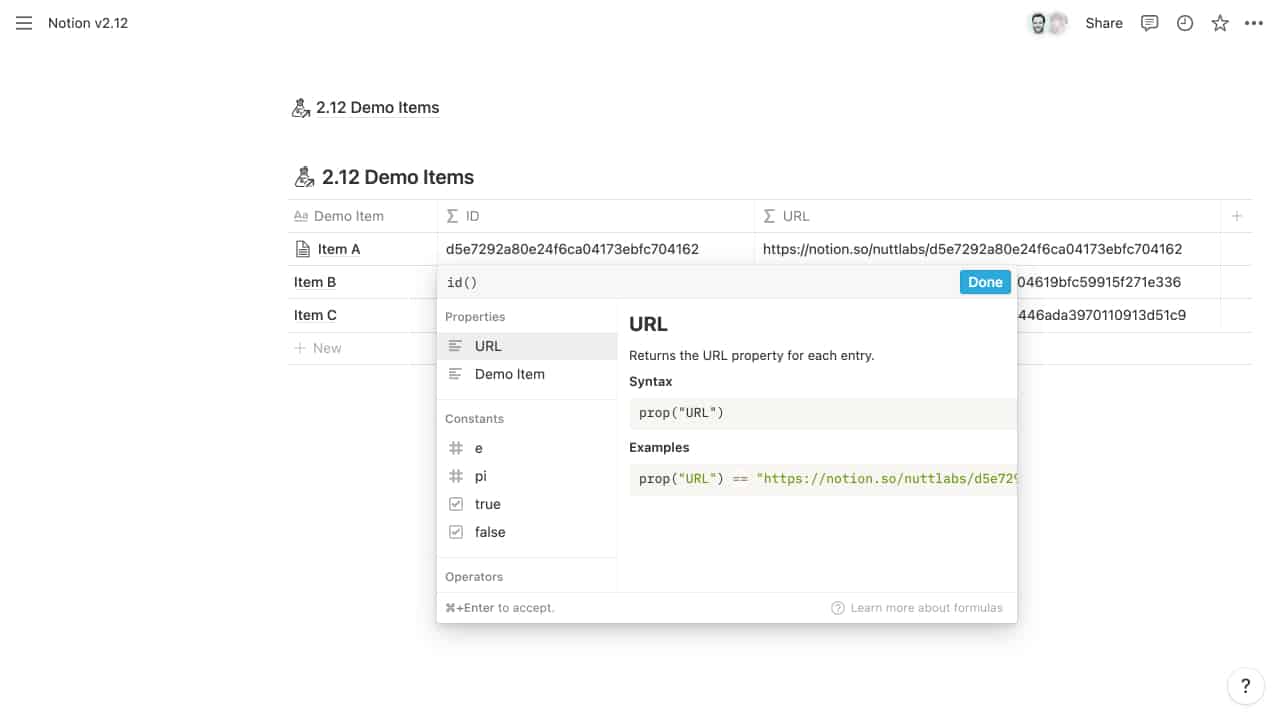Click the hash icon beside constant e
Viewport: 1280px width, 720px height.
(x=456, y=448)
